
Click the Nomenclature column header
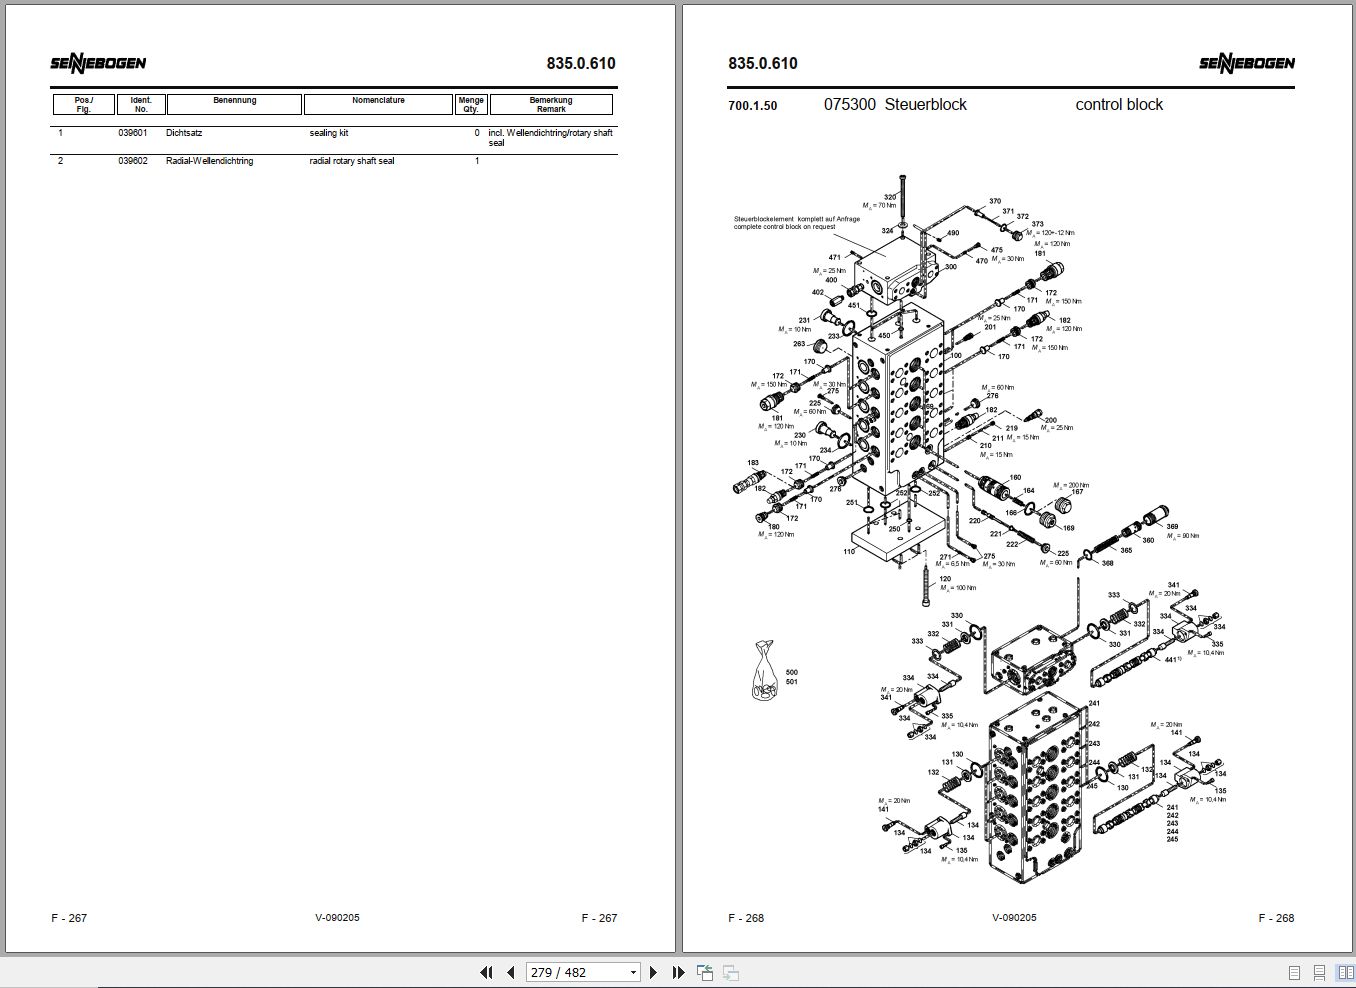coord(378,104)
